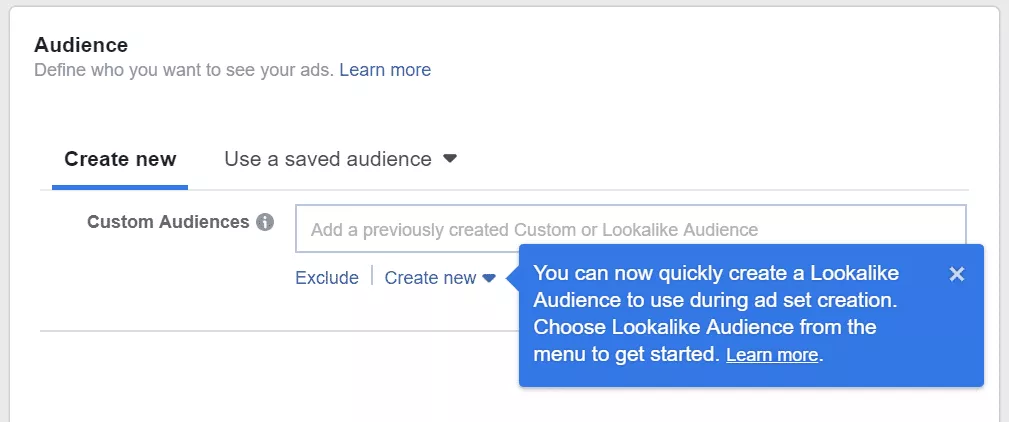Click the 'Audience' section heading

click(81, 45)
